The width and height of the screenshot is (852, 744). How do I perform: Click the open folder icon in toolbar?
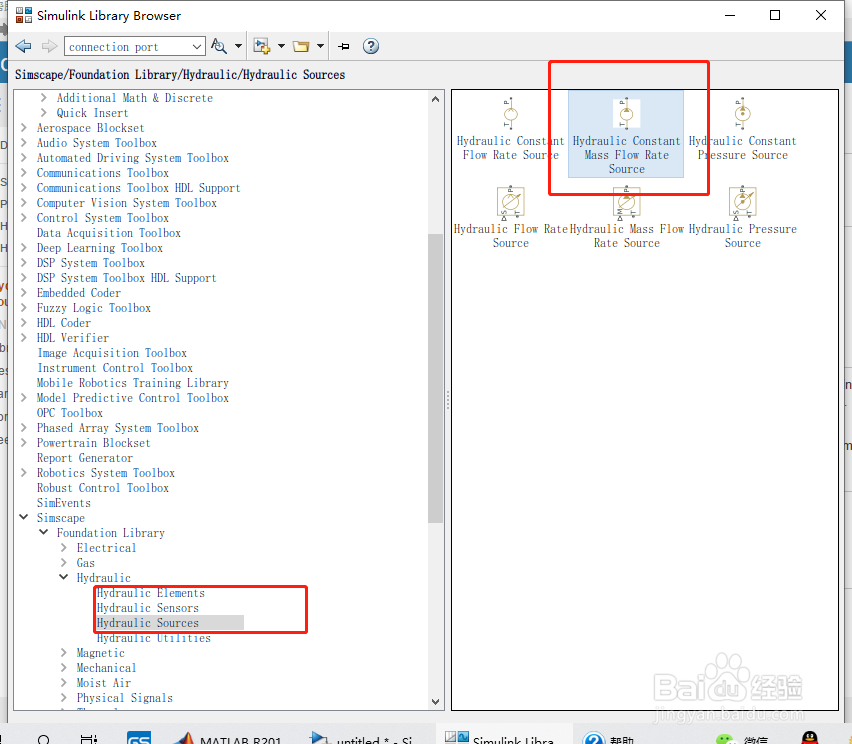(301, 46)
